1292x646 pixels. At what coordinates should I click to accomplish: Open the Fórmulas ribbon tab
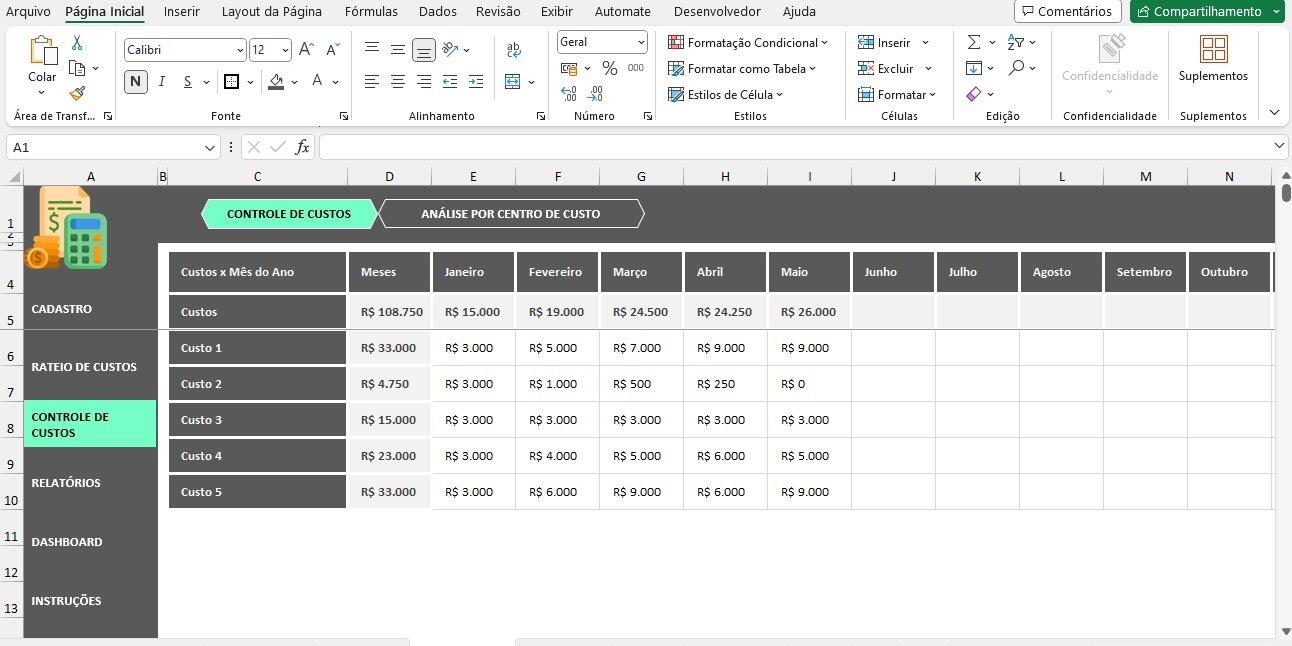coord(371,12)
